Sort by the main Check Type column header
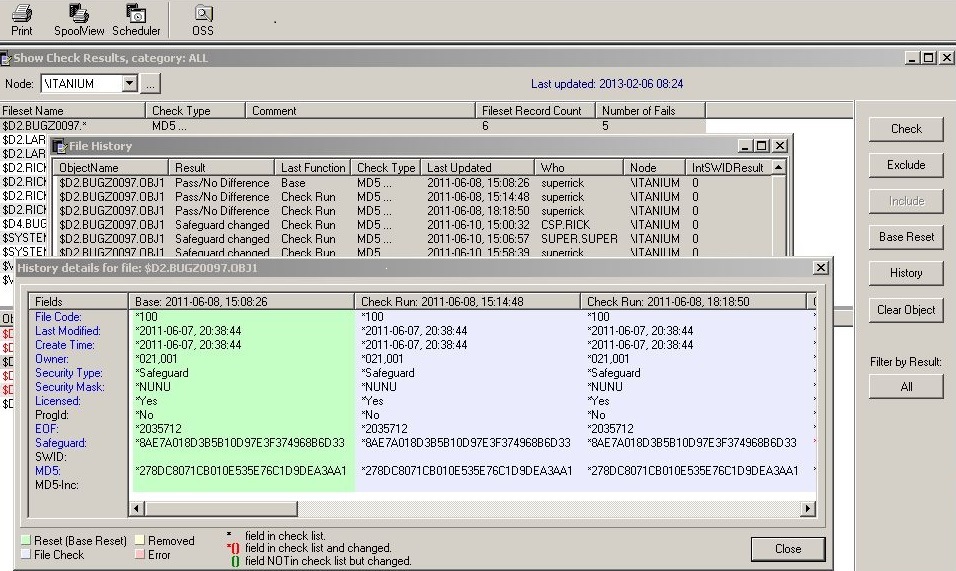Image resolution: width=956 pixels, height=571 pixels. [x=196, y=110]
